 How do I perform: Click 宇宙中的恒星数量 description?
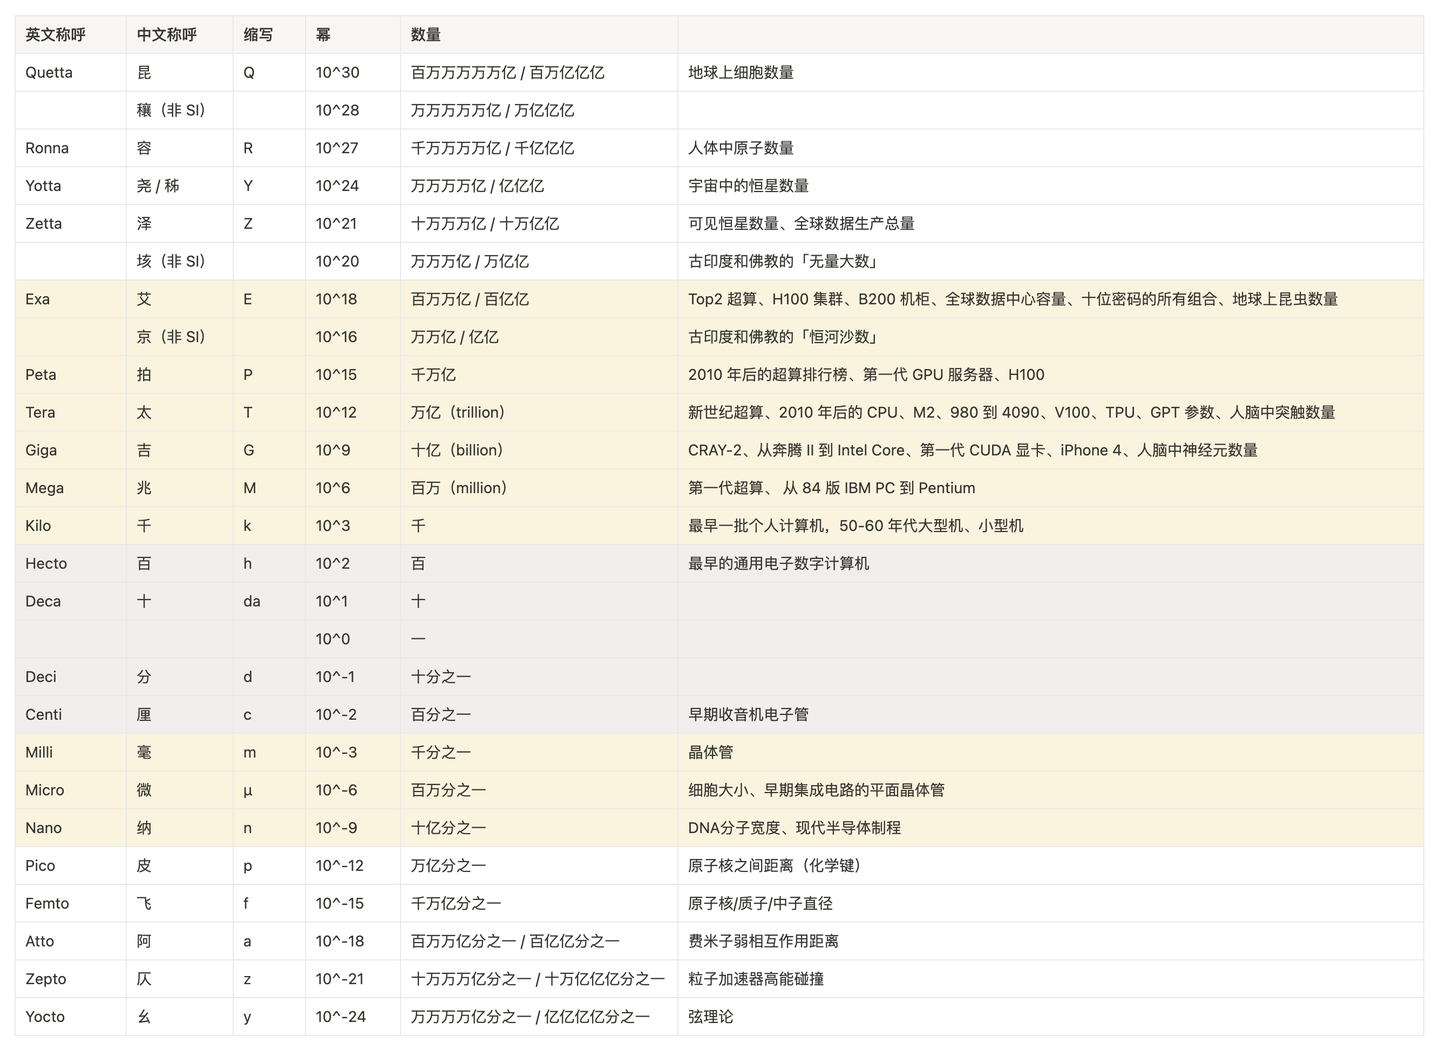(1050, 186)
